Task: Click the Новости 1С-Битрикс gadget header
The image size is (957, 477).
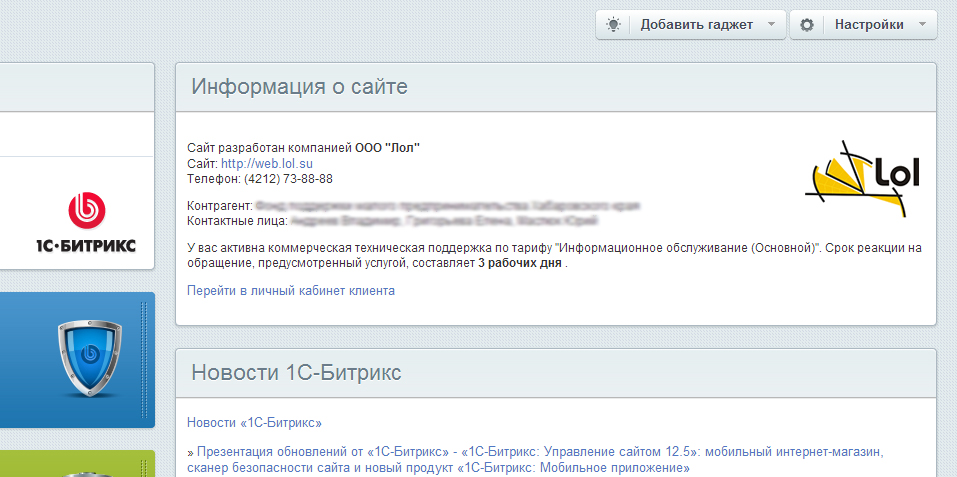Action: (296, 373)
